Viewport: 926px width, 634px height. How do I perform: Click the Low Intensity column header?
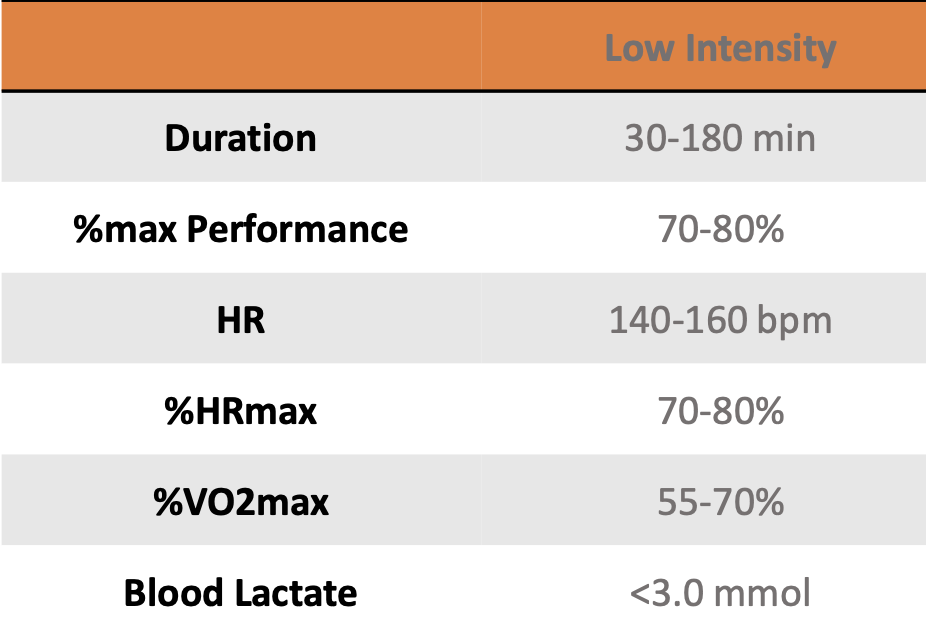[x=720, y=48]
